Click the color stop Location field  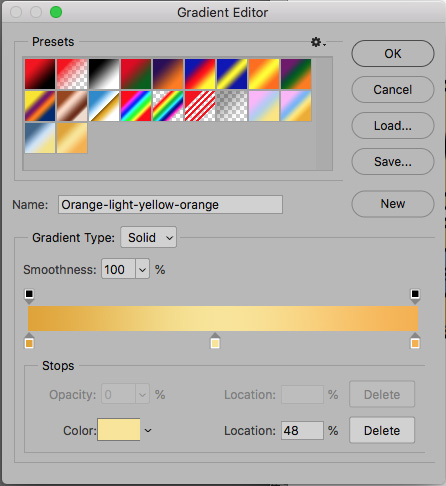point(302,430)
